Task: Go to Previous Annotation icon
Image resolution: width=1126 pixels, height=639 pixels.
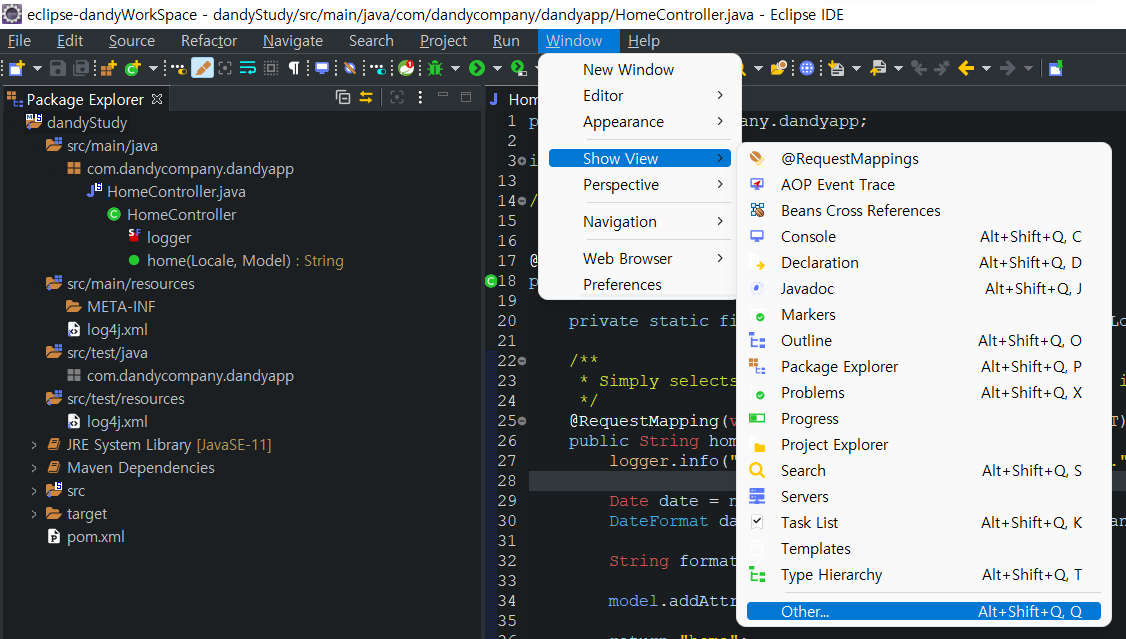Action: 878,68
